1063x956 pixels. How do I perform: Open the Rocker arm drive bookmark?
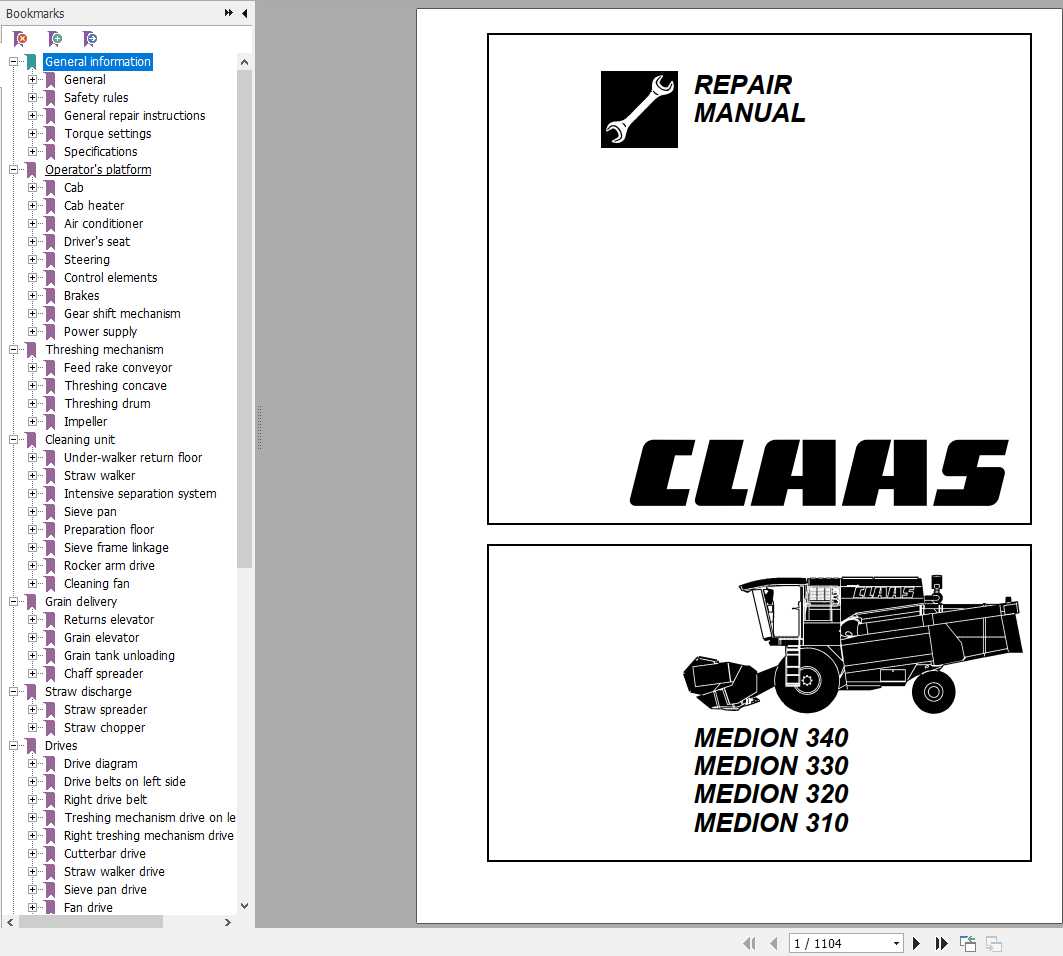tap(109, 565)
